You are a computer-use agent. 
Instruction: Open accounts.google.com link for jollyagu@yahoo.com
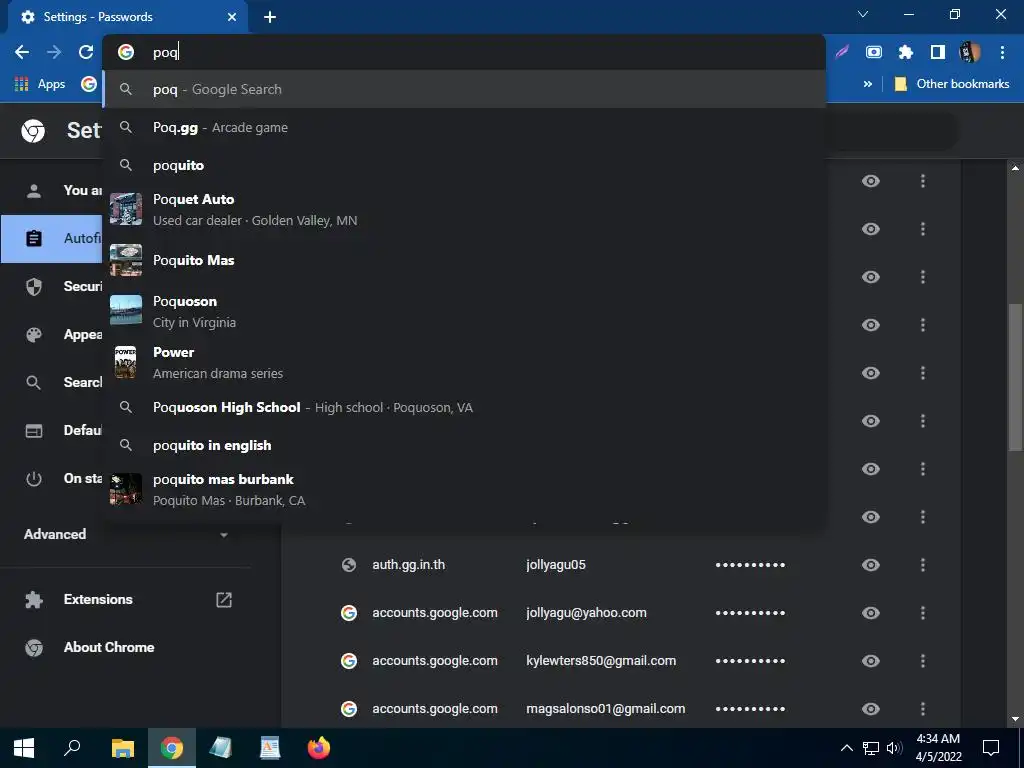tap(435, 613)
